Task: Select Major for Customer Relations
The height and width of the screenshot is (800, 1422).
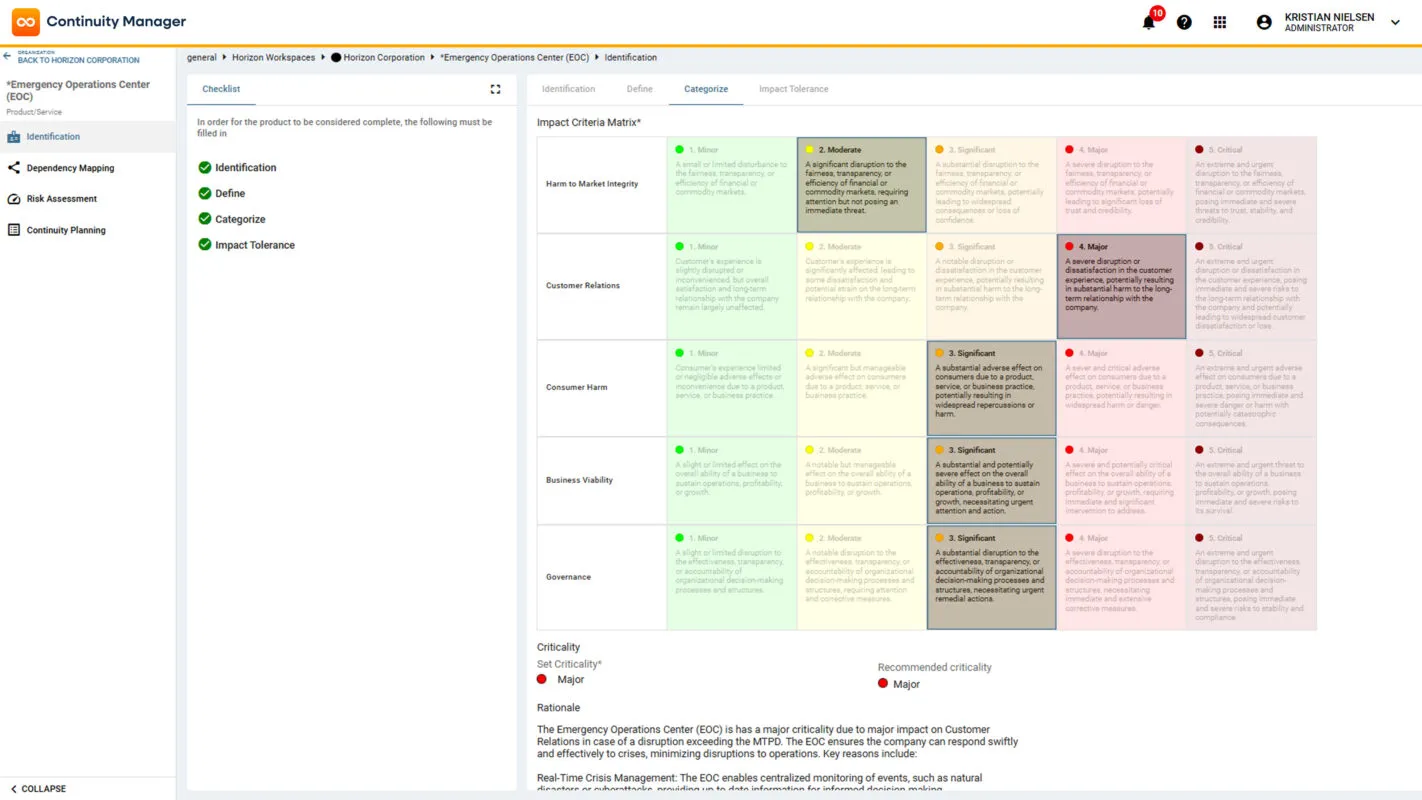Action: point(1122,287)
